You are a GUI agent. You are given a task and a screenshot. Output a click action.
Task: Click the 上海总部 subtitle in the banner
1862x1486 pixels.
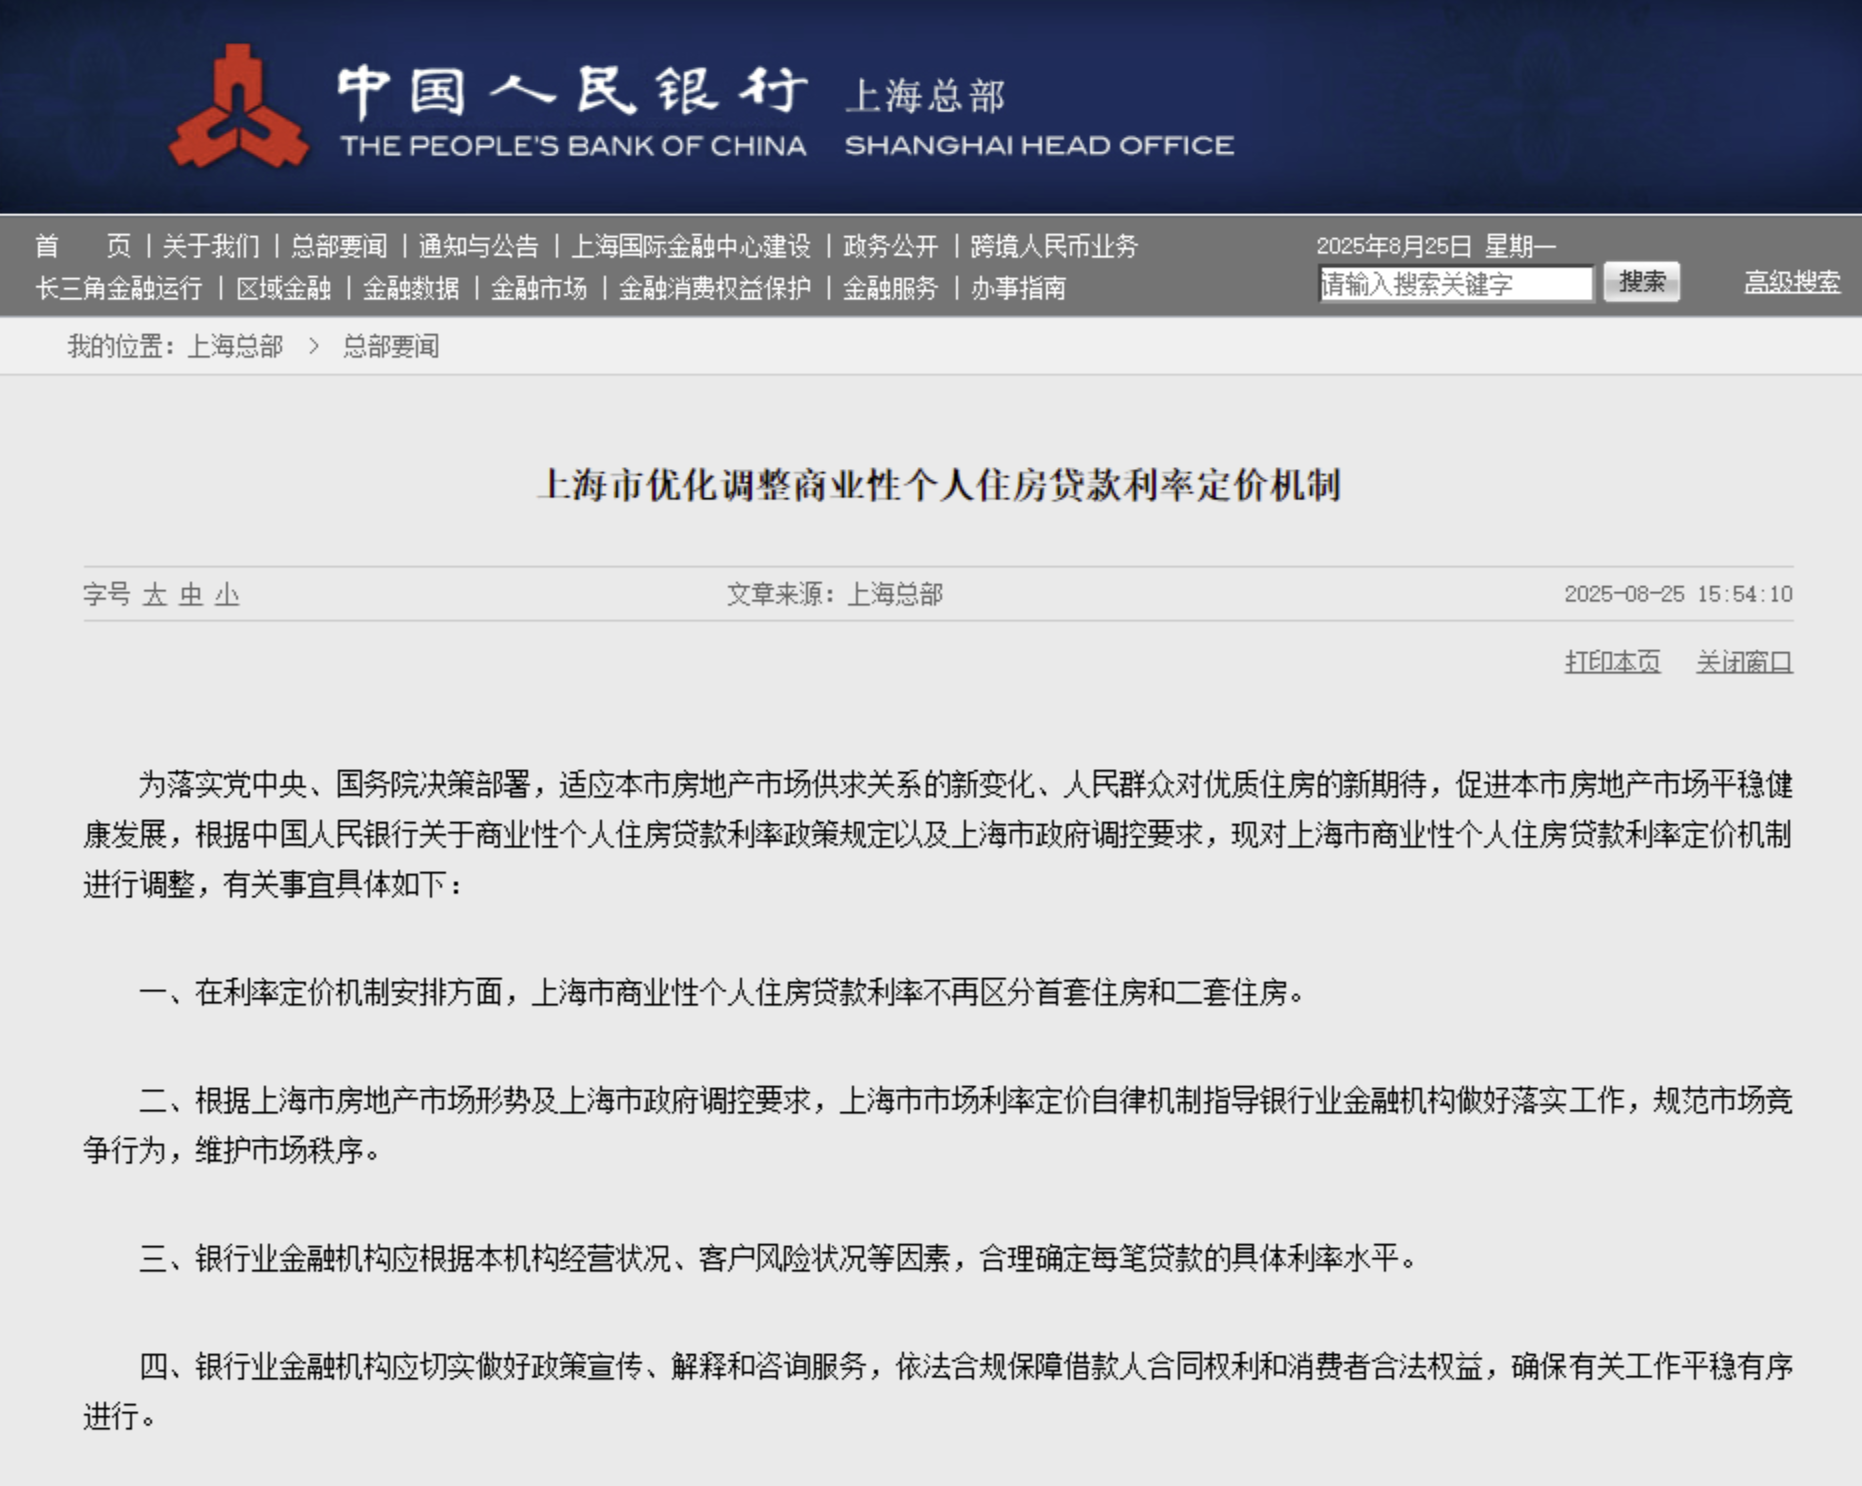pos(925,96)
